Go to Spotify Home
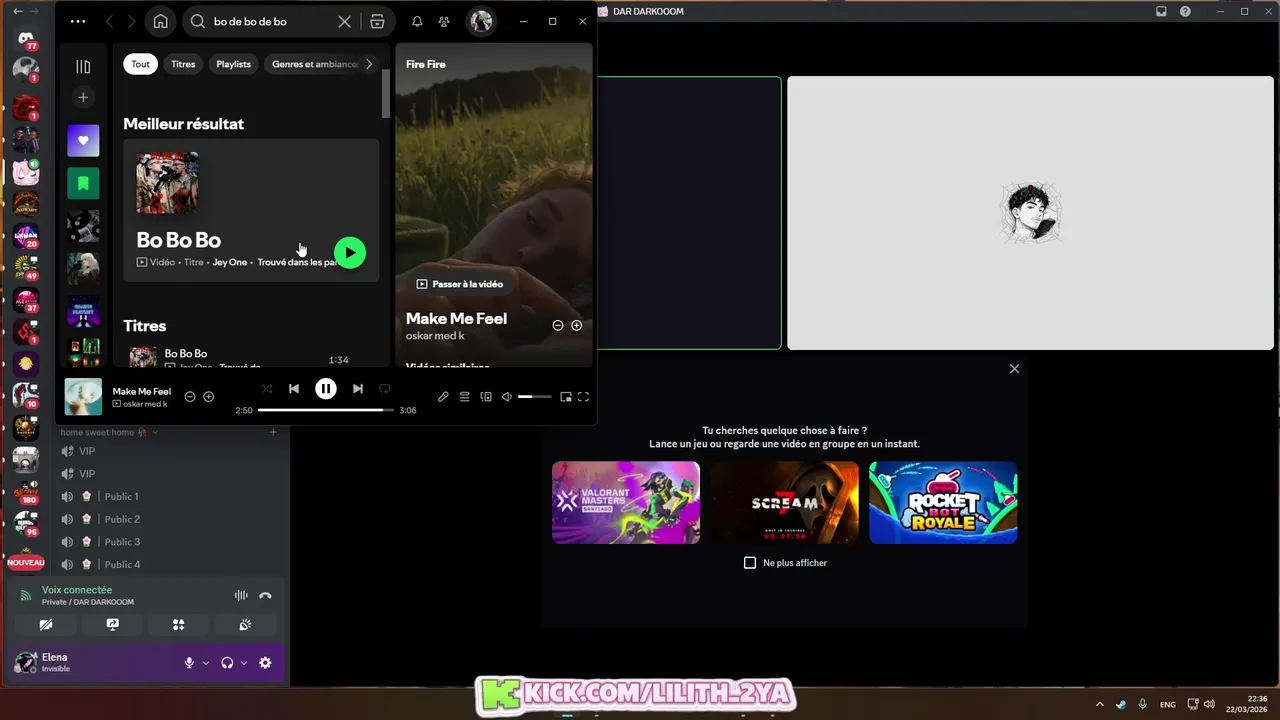The image size is (1280, 720). [x=160, y=21]
